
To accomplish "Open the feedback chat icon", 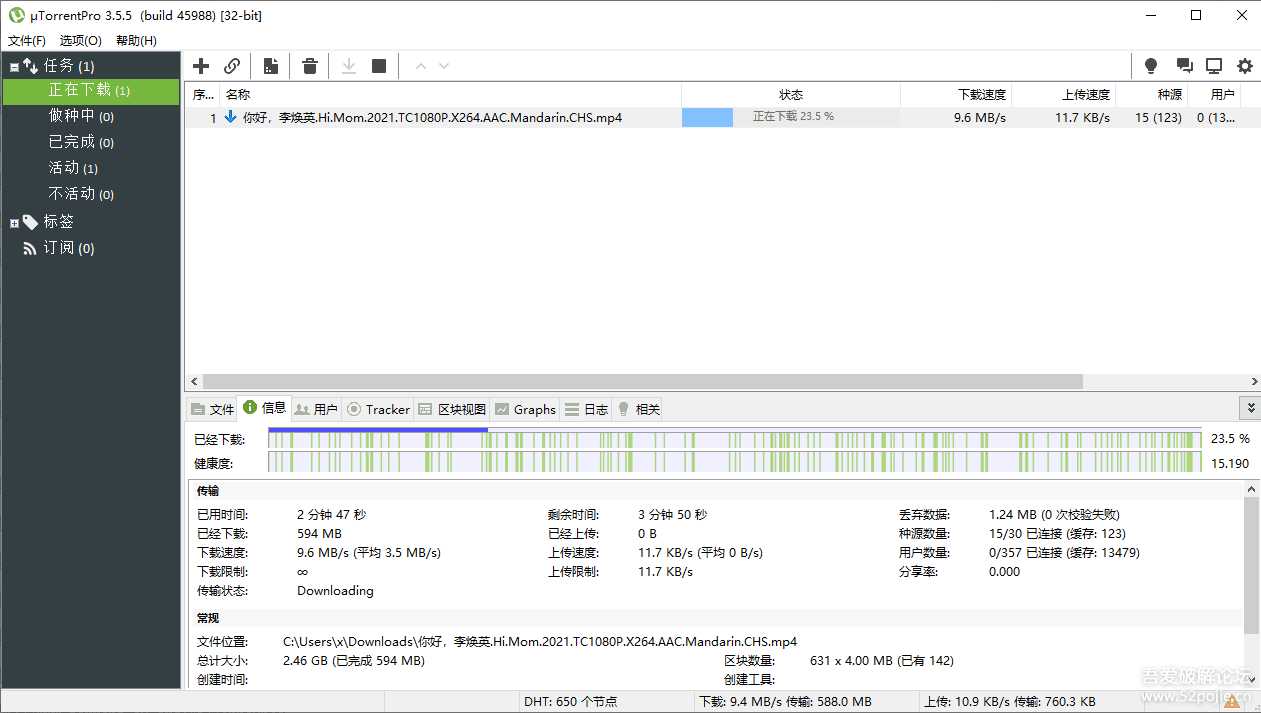I will 1184,66.
